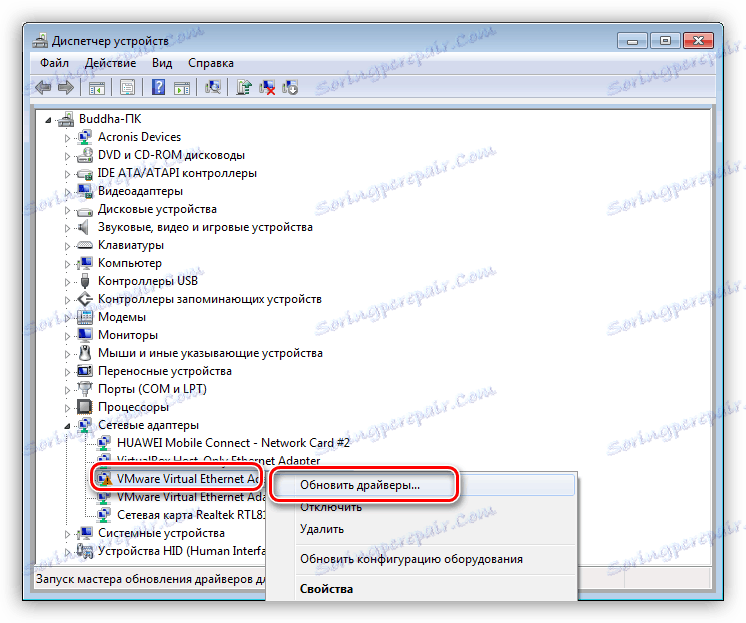
Task: Expand the Acronis Devices node
Action: click(x=67, y=138)
